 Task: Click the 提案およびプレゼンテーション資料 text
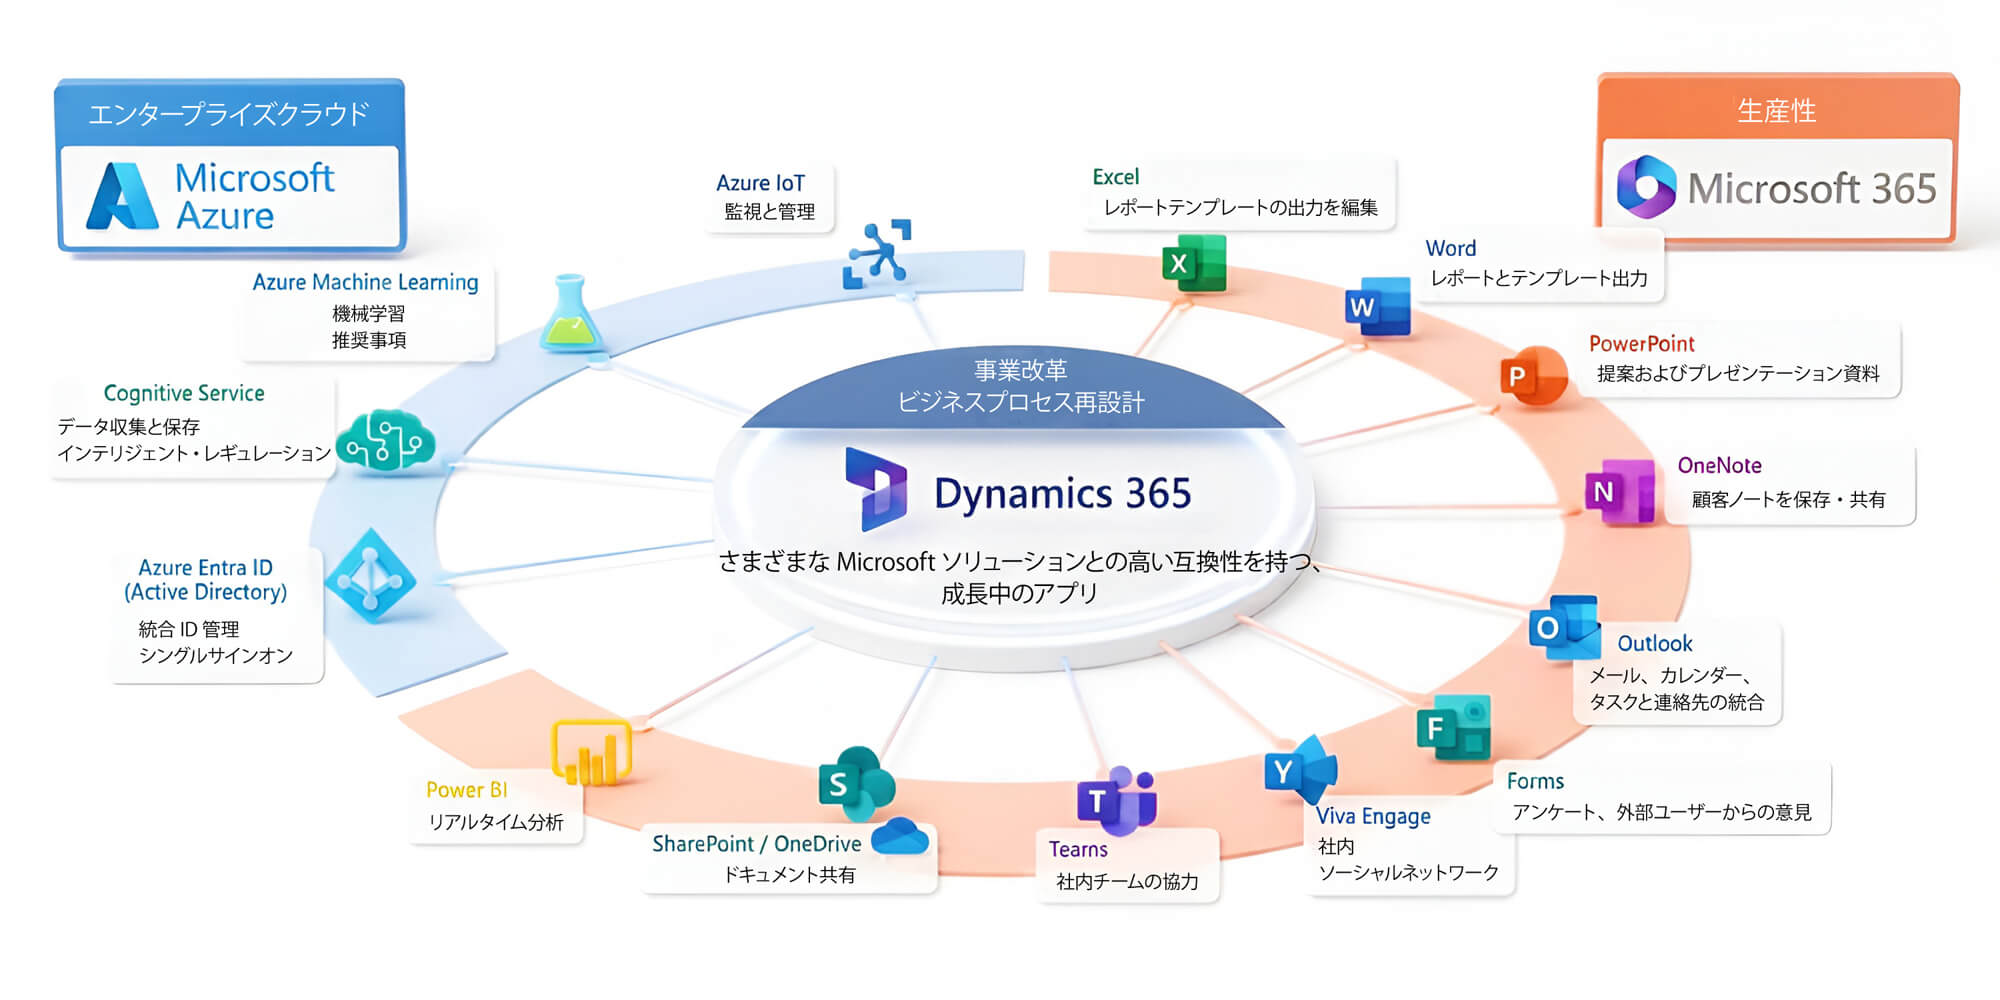point(1738,373)
